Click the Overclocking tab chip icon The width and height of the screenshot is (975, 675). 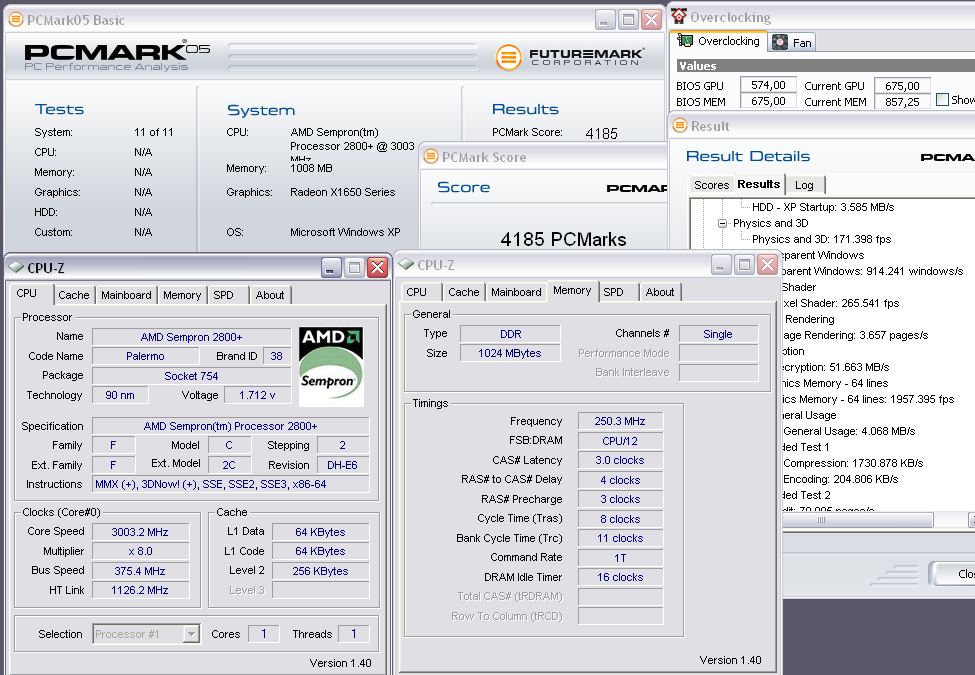[x=685, y=41]
